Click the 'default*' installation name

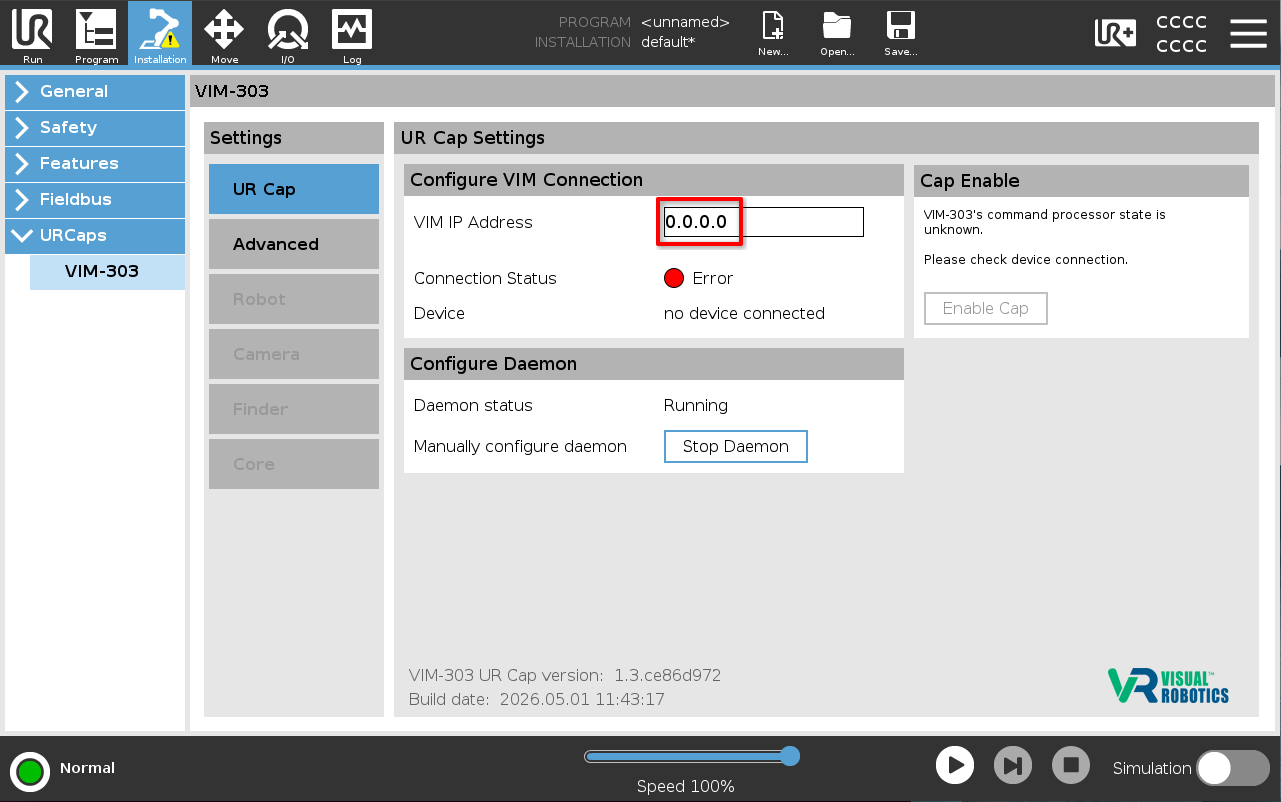pyautogui.click(x=668, y=42)
